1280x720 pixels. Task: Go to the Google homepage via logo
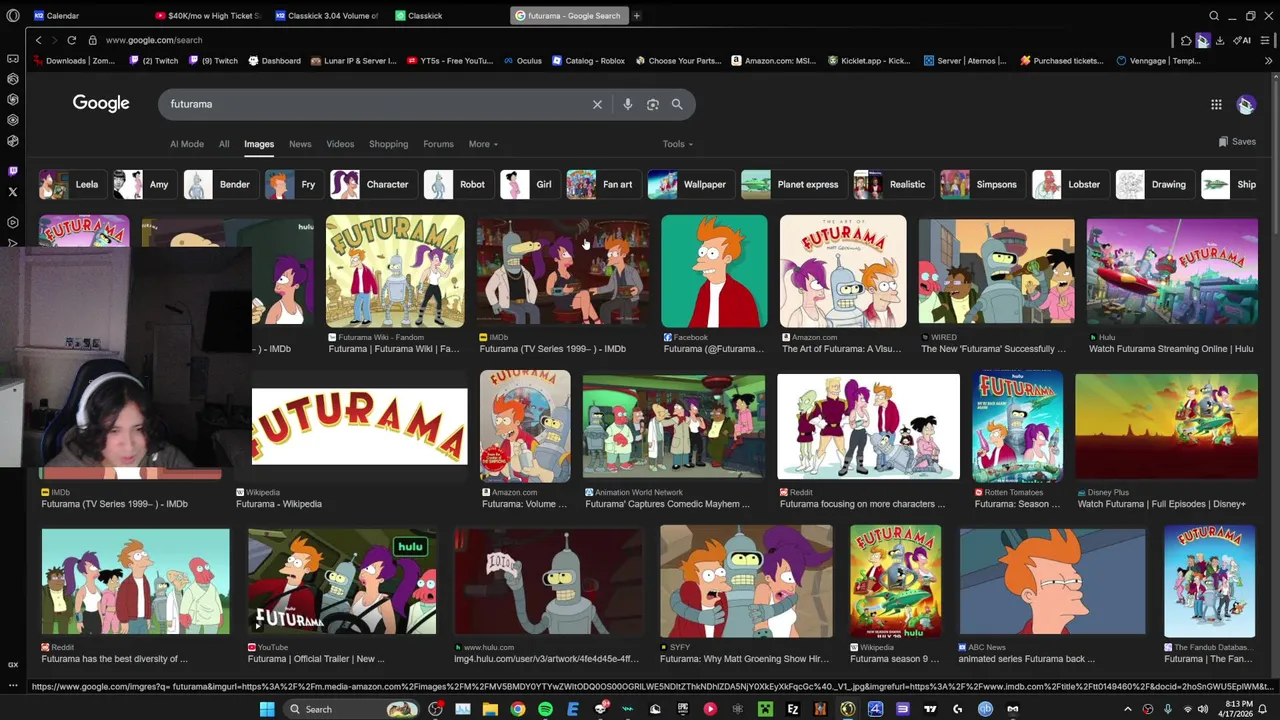pos(101,103)
